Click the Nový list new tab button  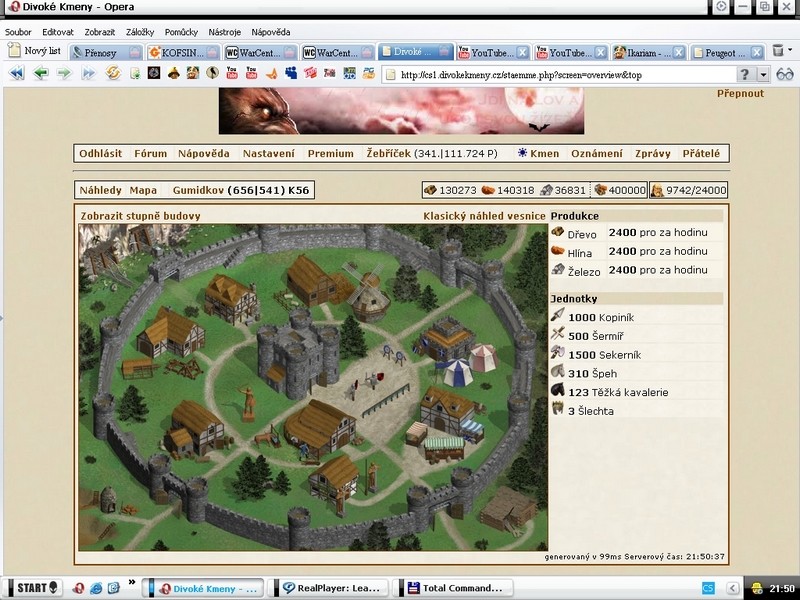tap(35, 51)
